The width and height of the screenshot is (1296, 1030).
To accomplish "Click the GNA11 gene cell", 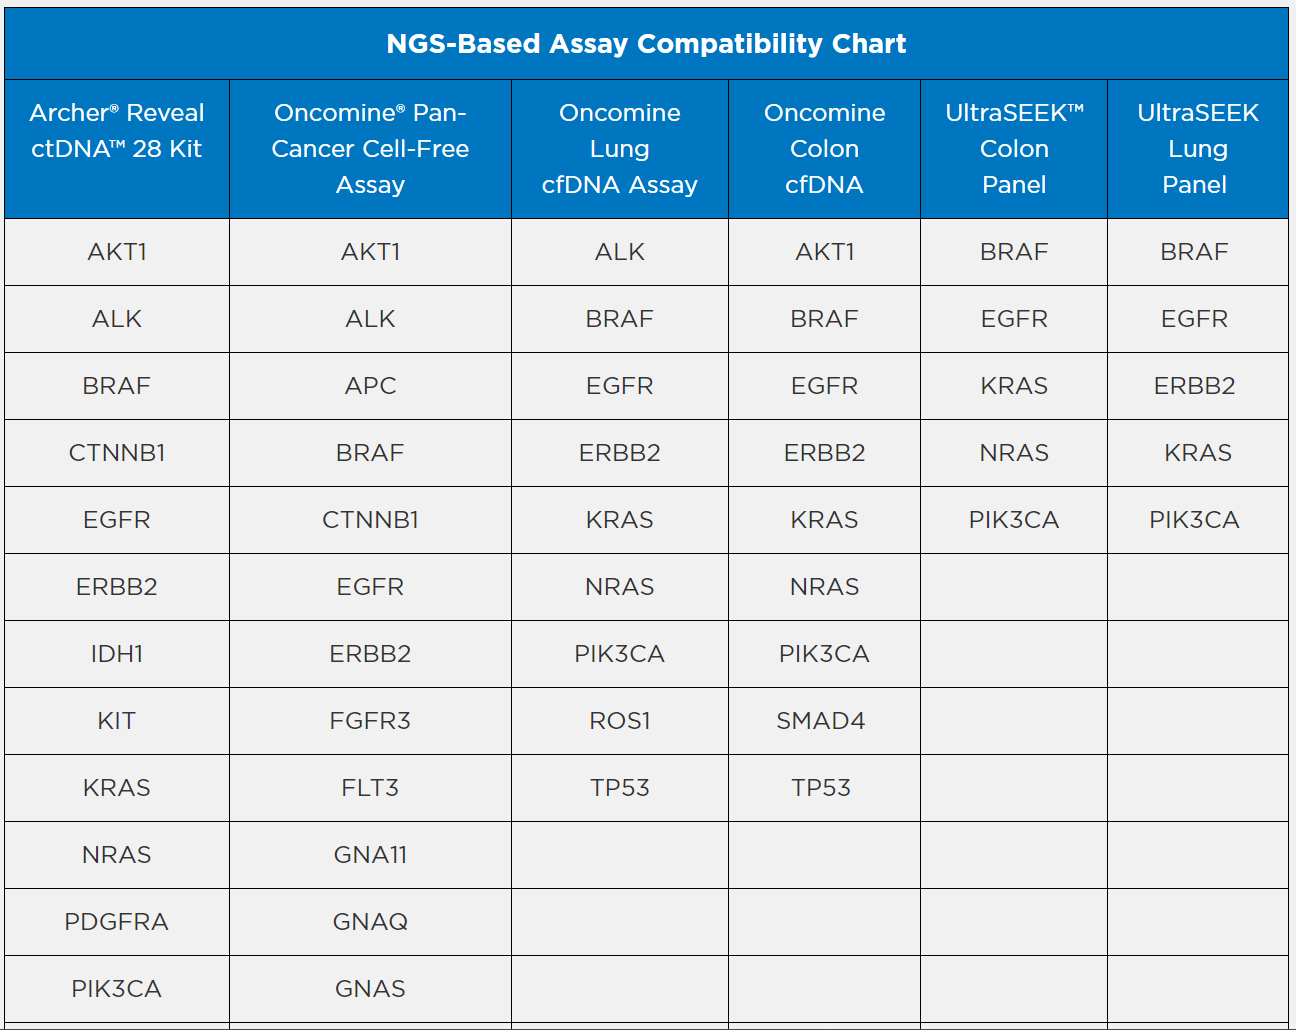I will [370, 855].
